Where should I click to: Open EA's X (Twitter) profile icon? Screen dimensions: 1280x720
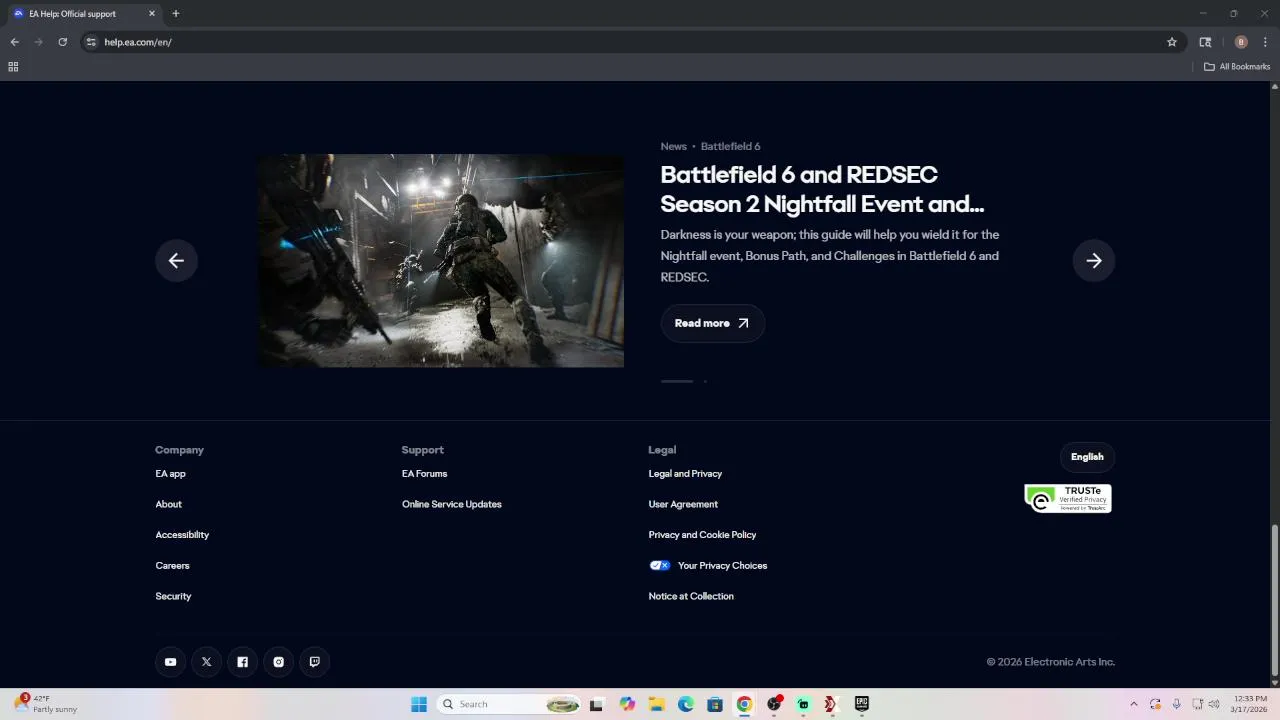tap(206, 662)
